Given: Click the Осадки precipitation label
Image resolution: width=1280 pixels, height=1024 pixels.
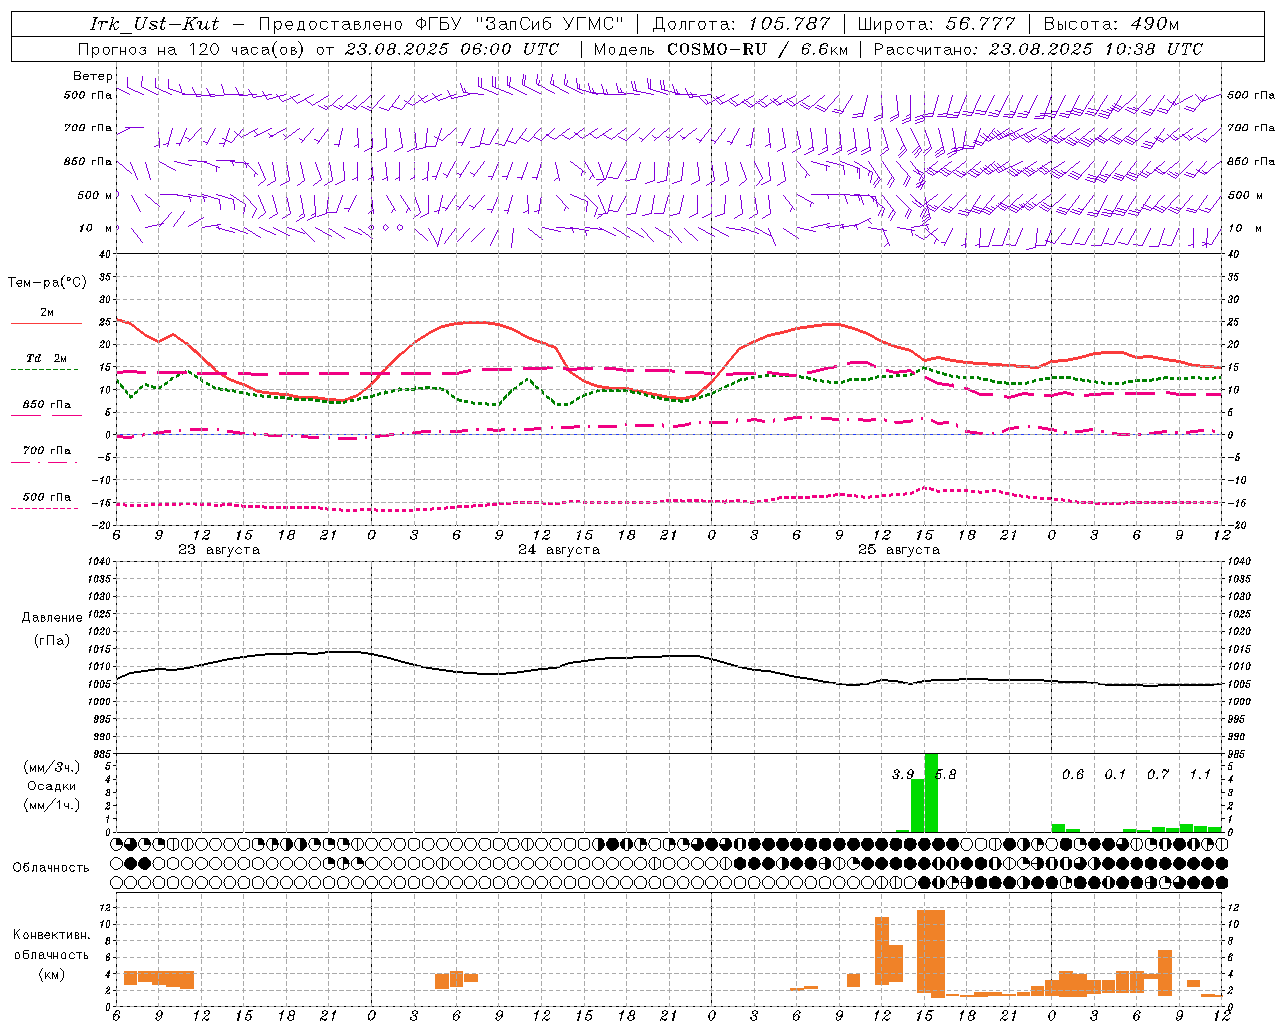Looking at the screenshot, I should click(x=52, y=786).
